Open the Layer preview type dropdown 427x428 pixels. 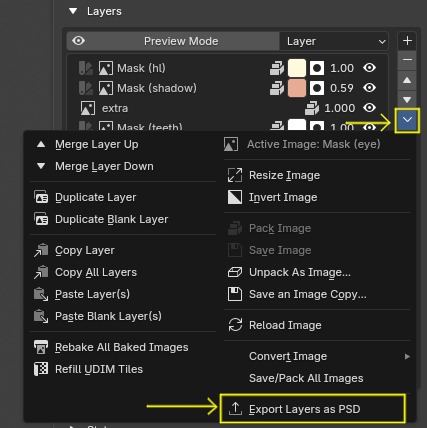(334, 41)
